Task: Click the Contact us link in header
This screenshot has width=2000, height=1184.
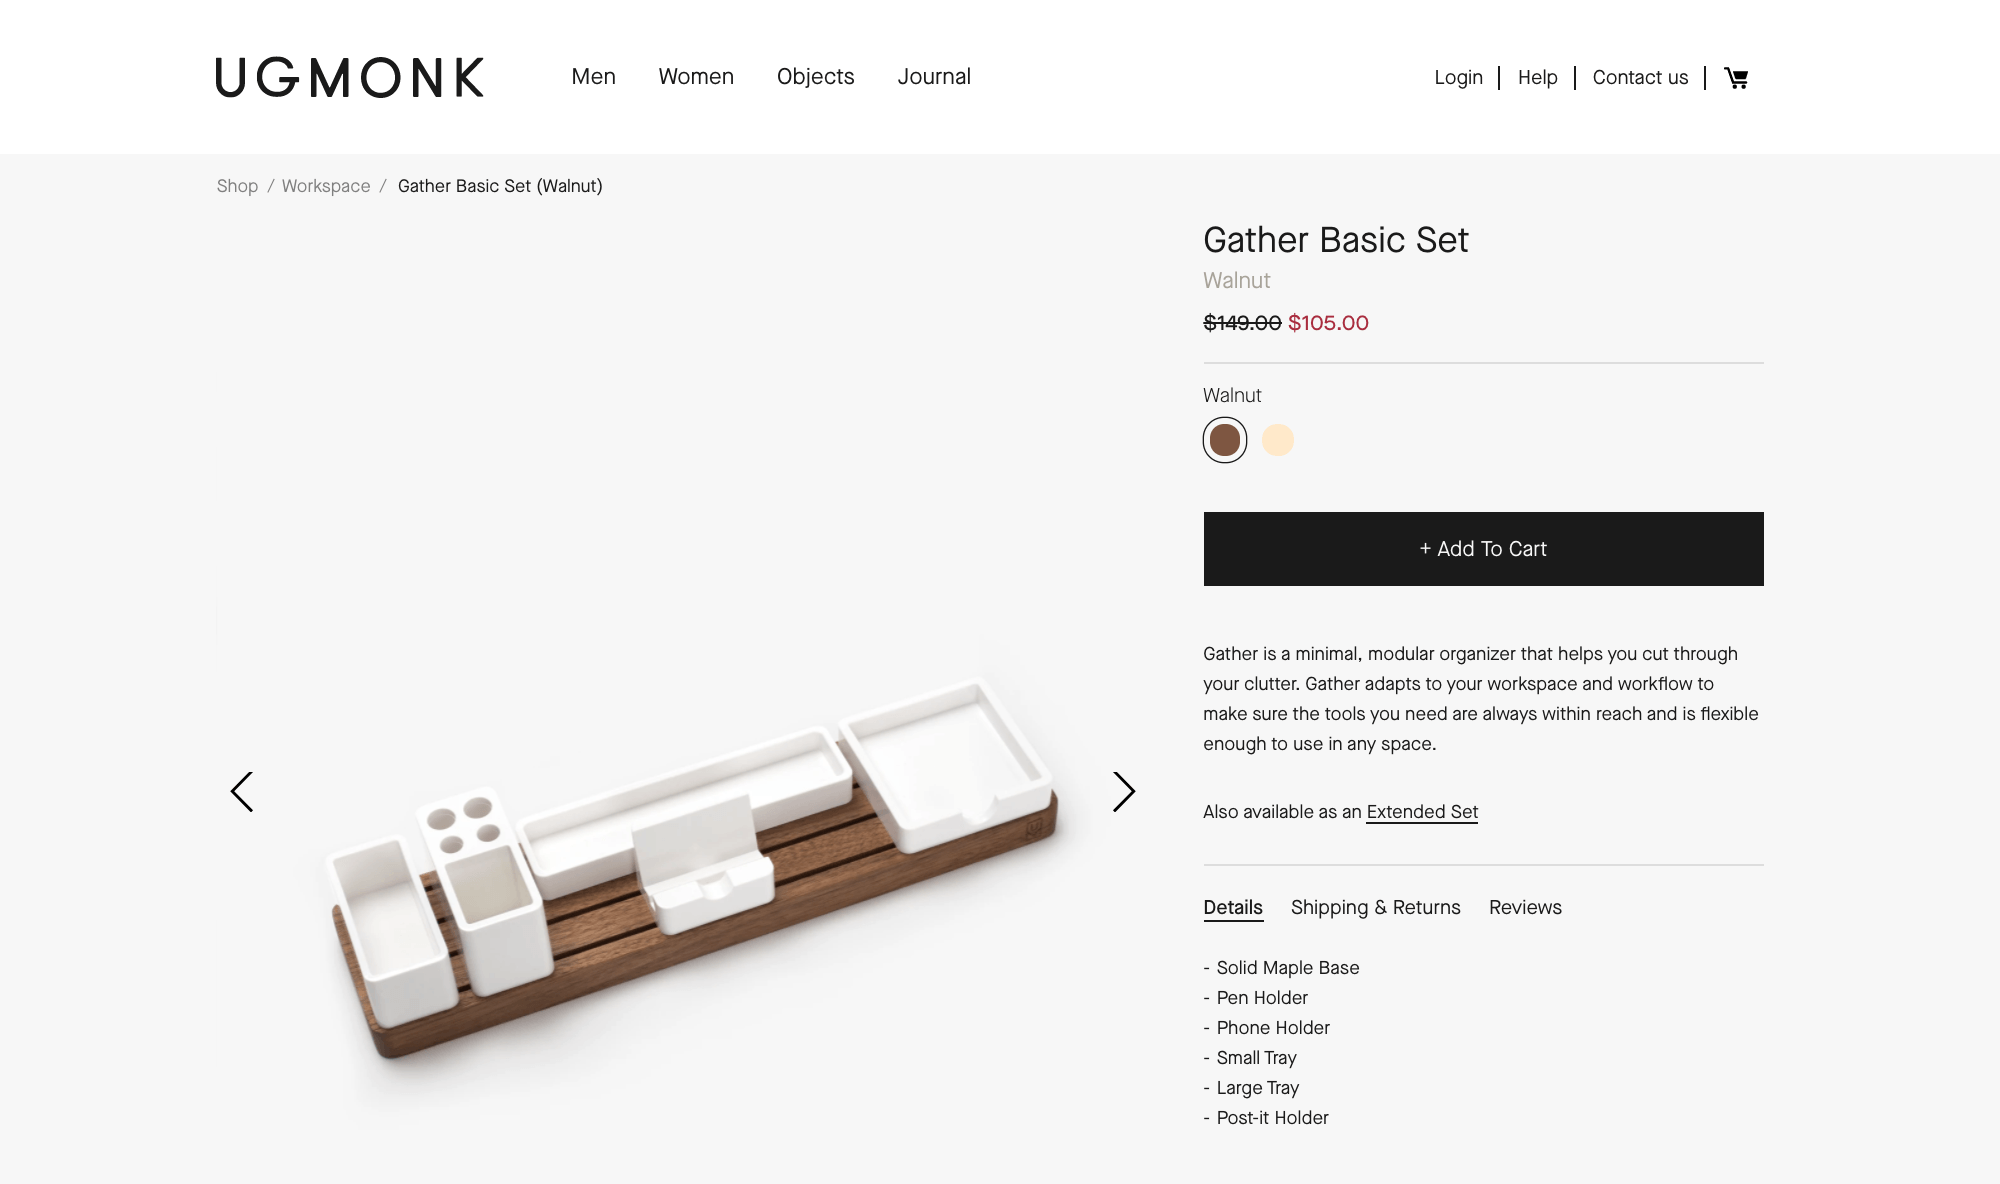Action: click(1639, 78)
